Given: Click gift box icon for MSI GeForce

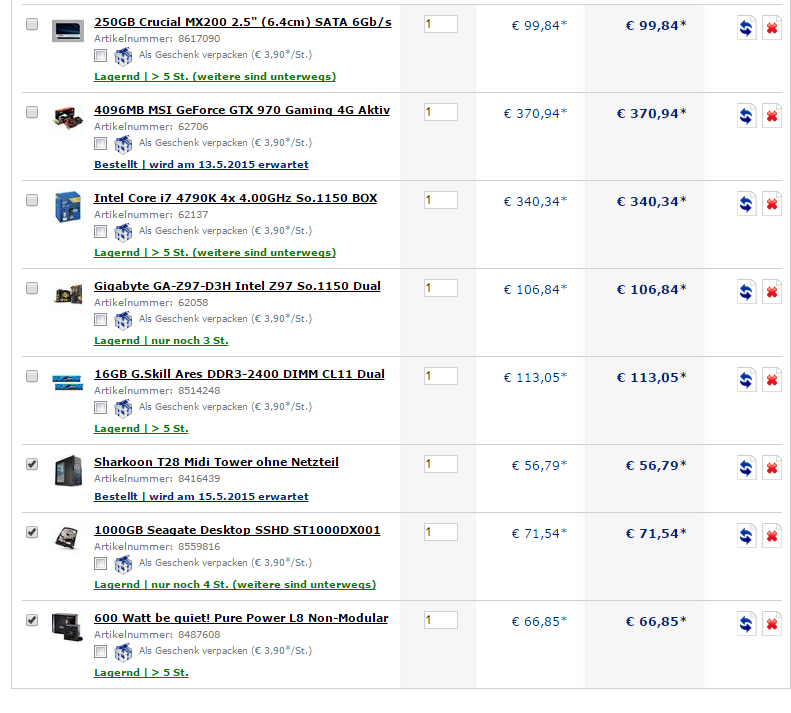Looking at the screenshot, I should pos(123,144).
